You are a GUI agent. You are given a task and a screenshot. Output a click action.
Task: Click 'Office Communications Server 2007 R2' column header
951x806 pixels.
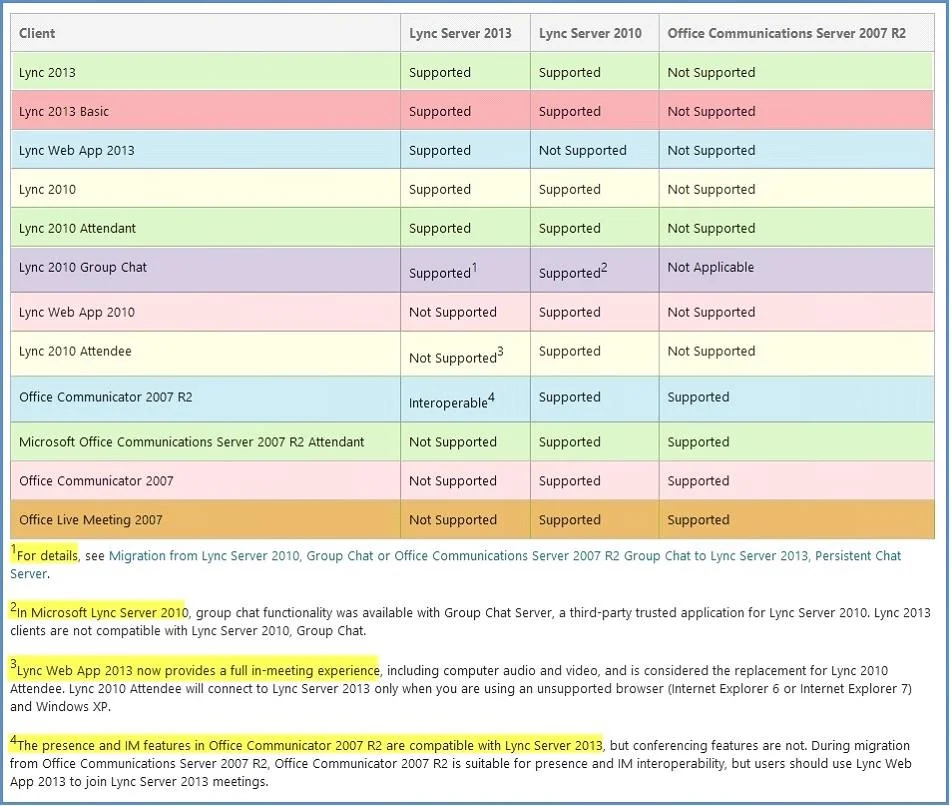tap(796, 33)
